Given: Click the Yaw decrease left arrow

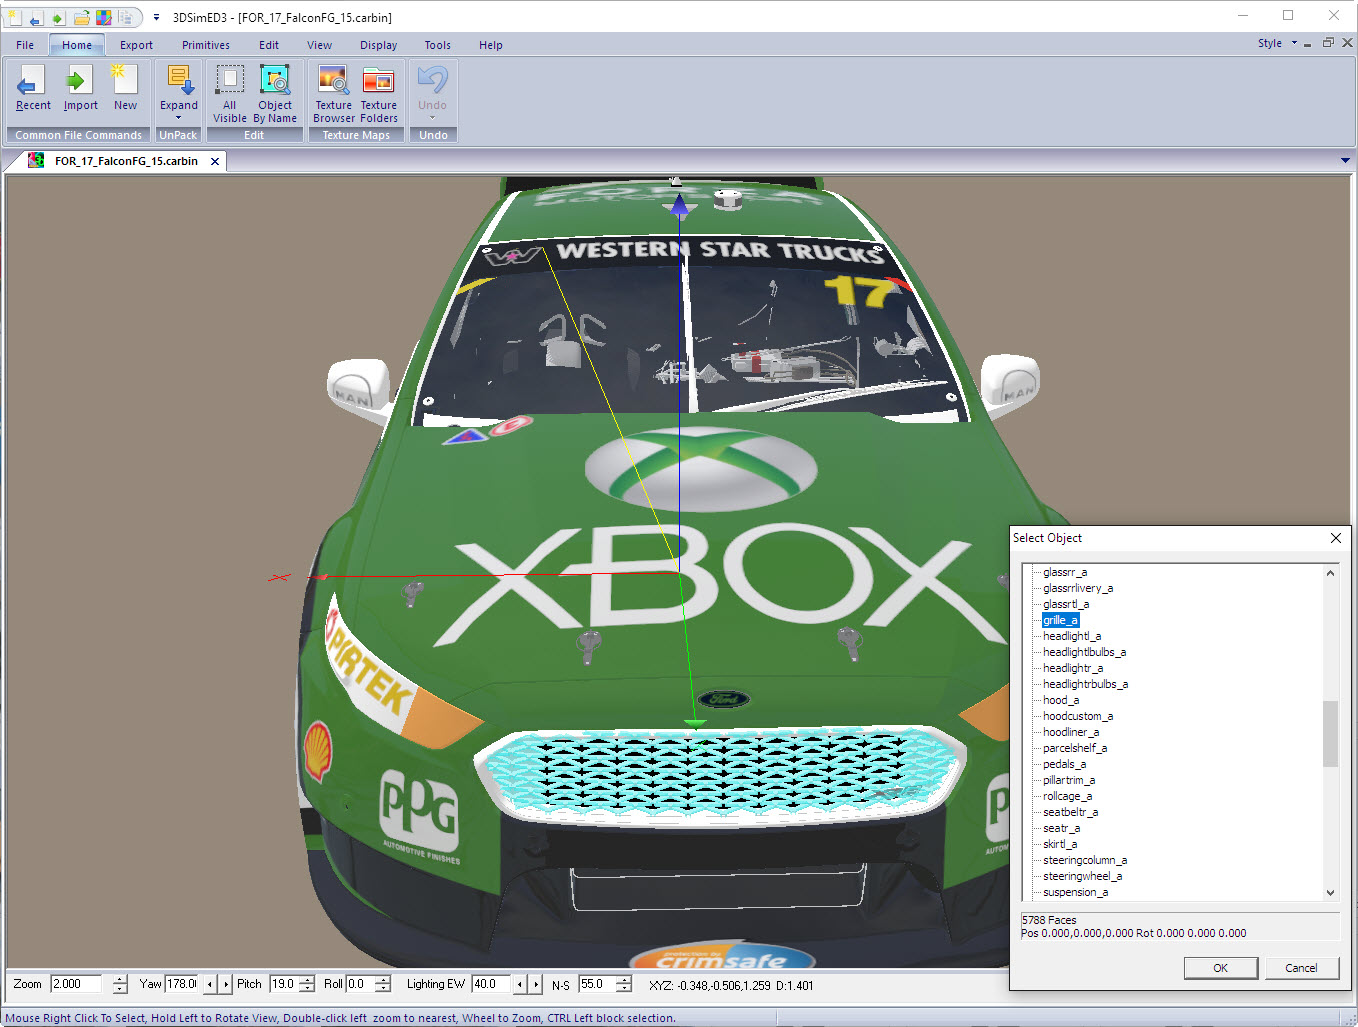Looking at the screenshot, I should (210, 984).
